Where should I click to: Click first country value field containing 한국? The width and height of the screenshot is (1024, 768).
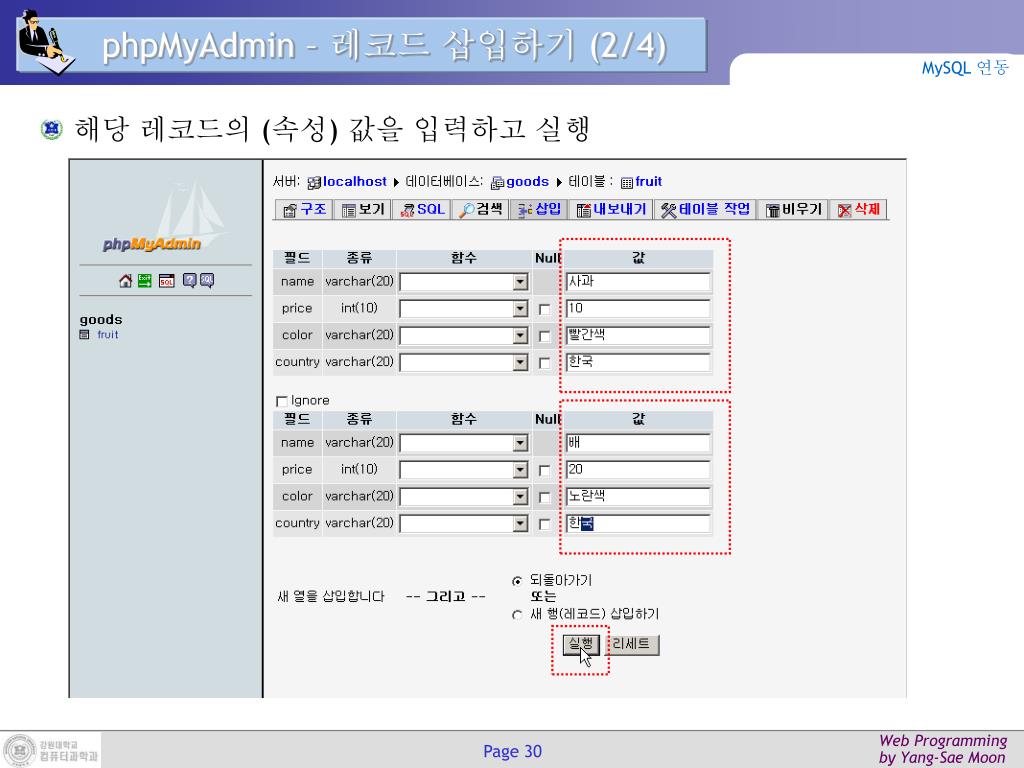coord(638,362)
